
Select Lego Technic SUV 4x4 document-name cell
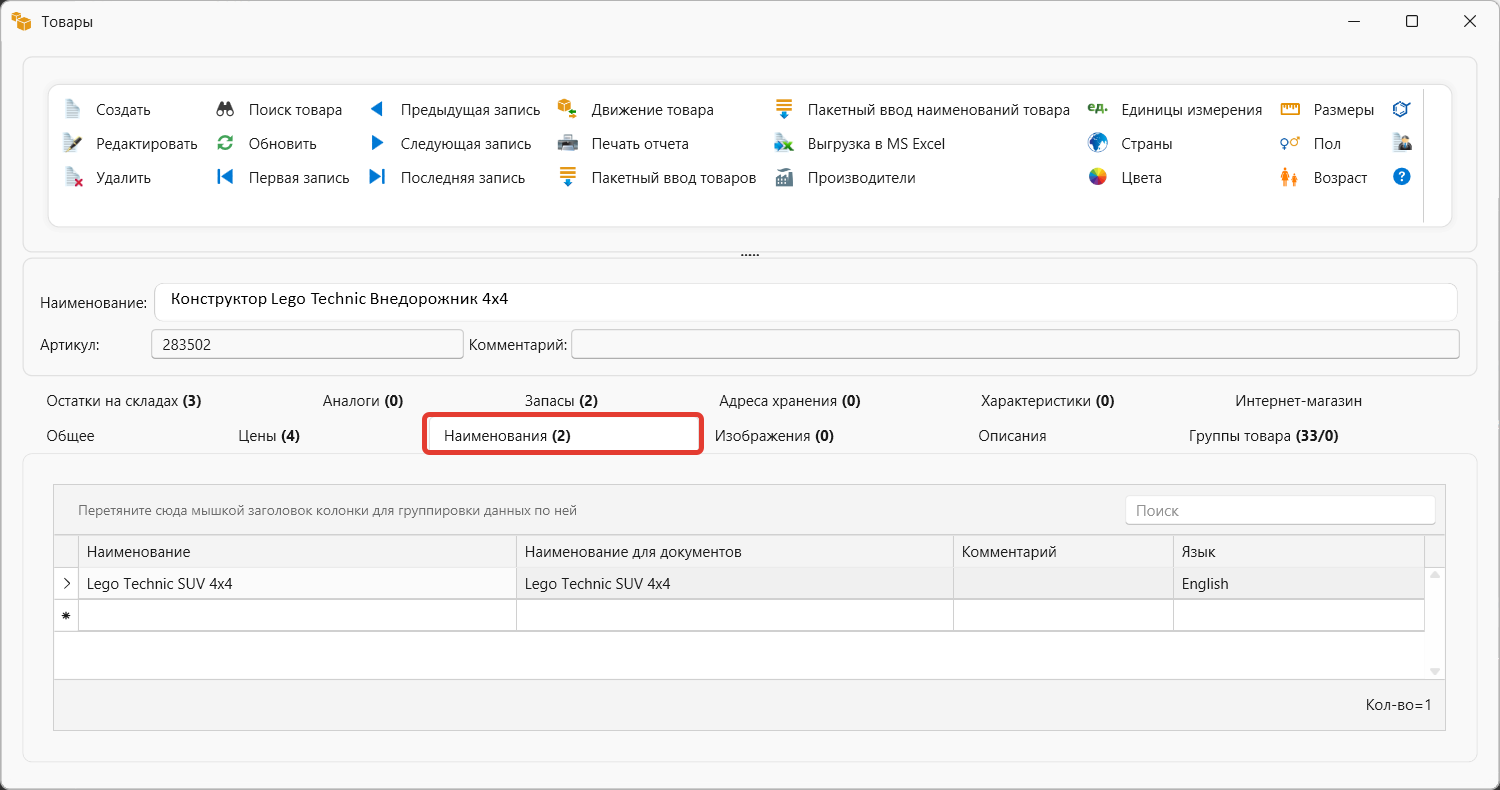(x=735, y=584)
